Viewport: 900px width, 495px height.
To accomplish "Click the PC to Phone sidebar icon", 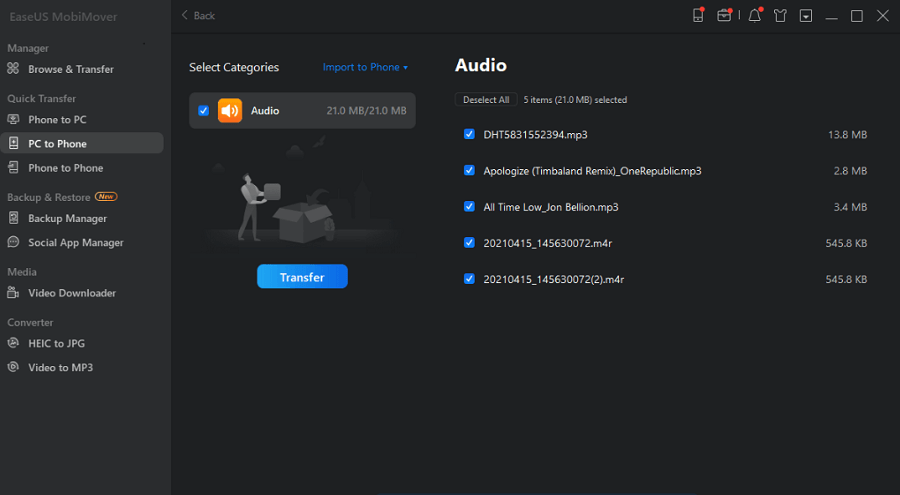I will [13, 144].
